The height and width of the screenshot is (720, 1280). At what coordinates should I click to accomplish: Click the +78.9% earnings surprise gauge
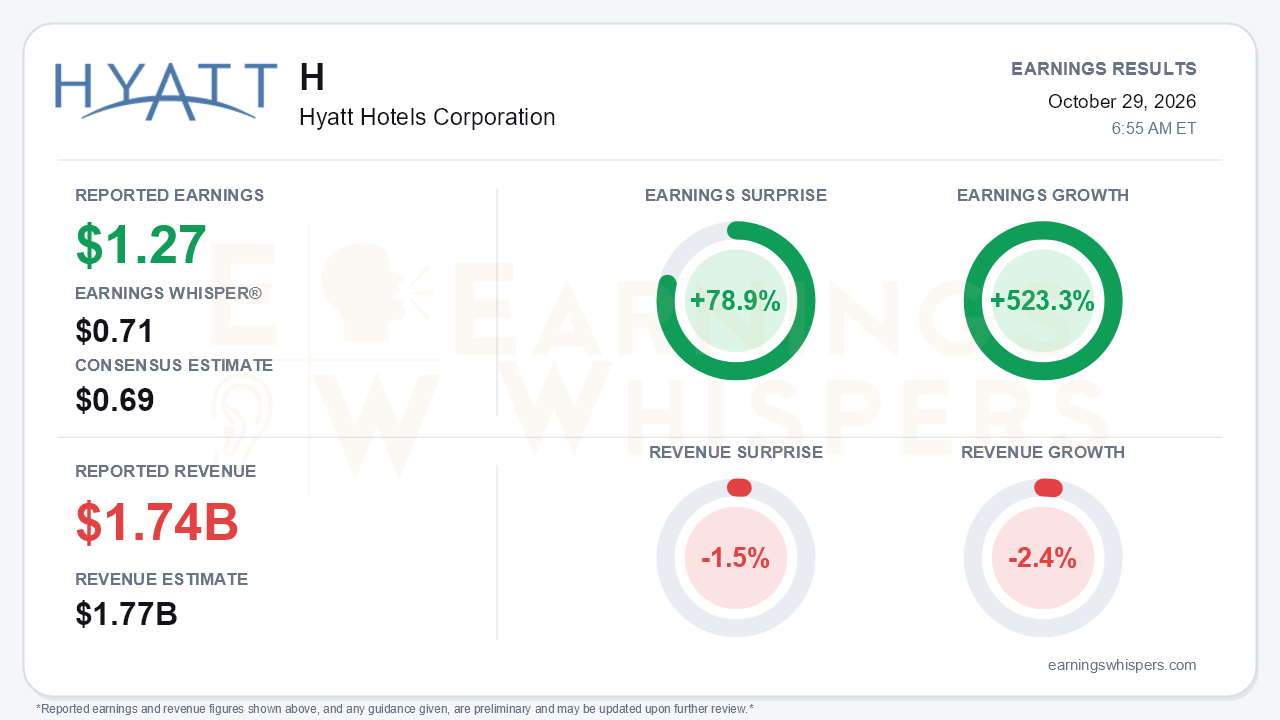click(x=736, y=301)
